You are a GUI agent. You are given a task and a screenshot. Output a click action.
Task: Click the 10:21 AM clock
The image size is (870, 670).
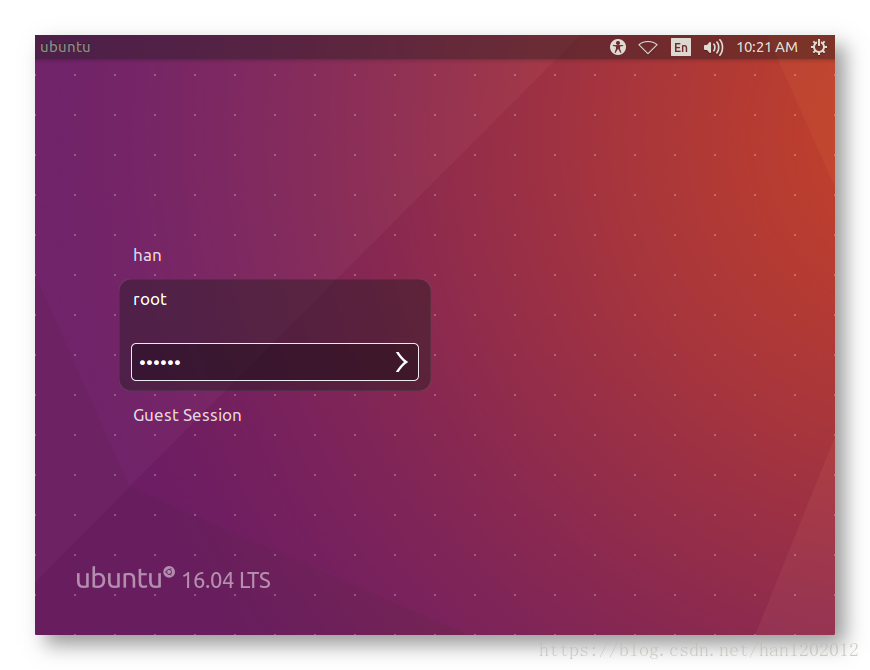767,47
